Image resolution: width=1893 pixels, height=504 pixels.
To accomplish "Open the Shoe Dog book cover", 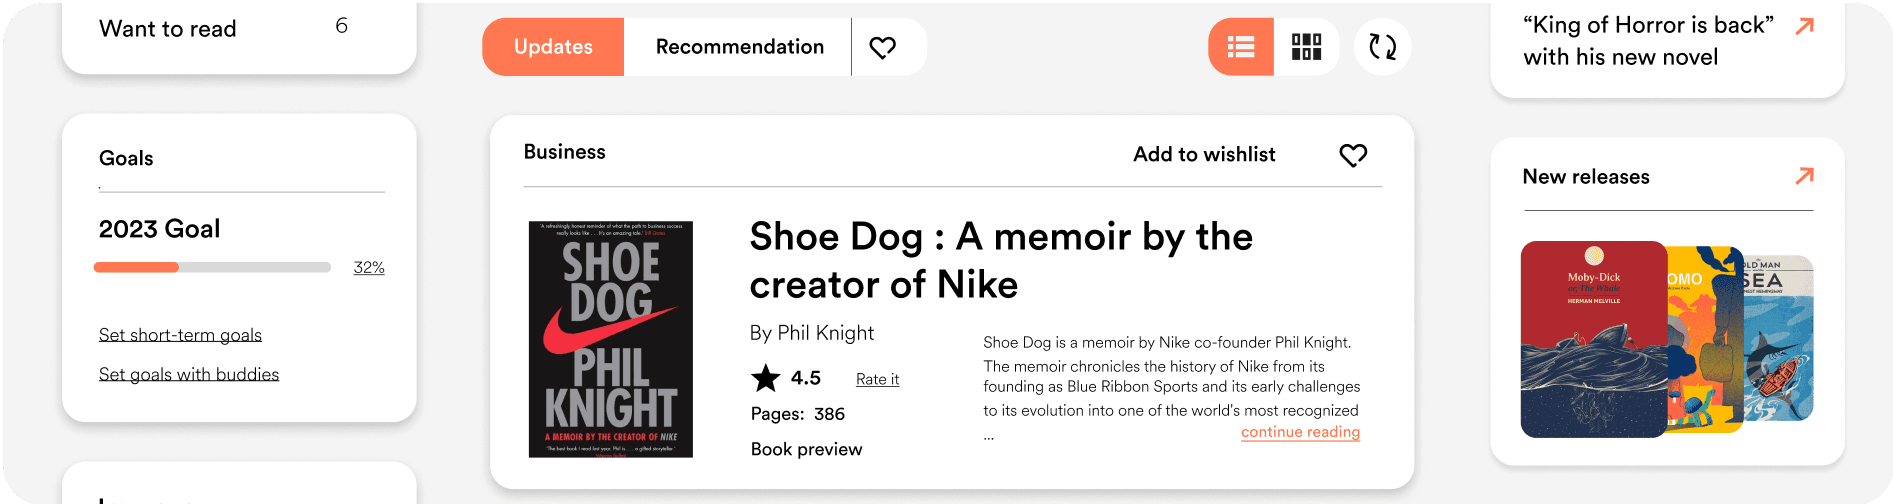I will pos(610,339).
